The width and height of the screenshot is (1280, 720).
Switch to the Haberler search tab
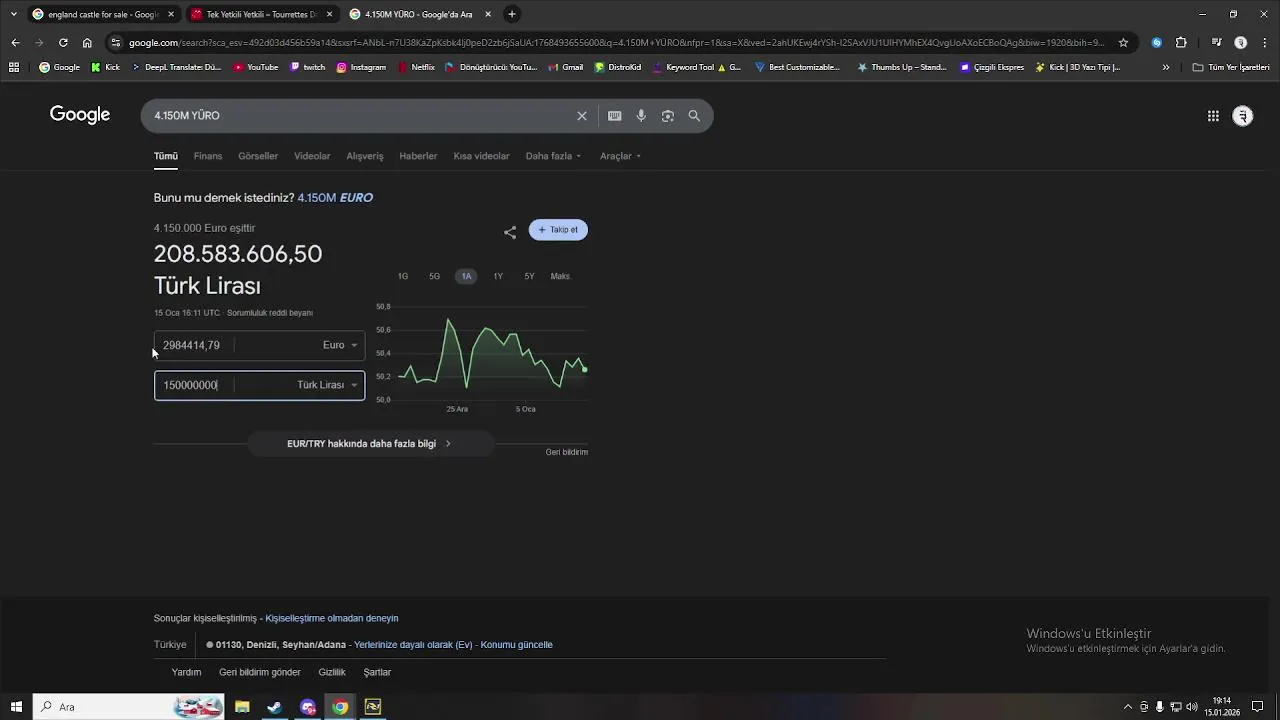[x=418, y=156]
